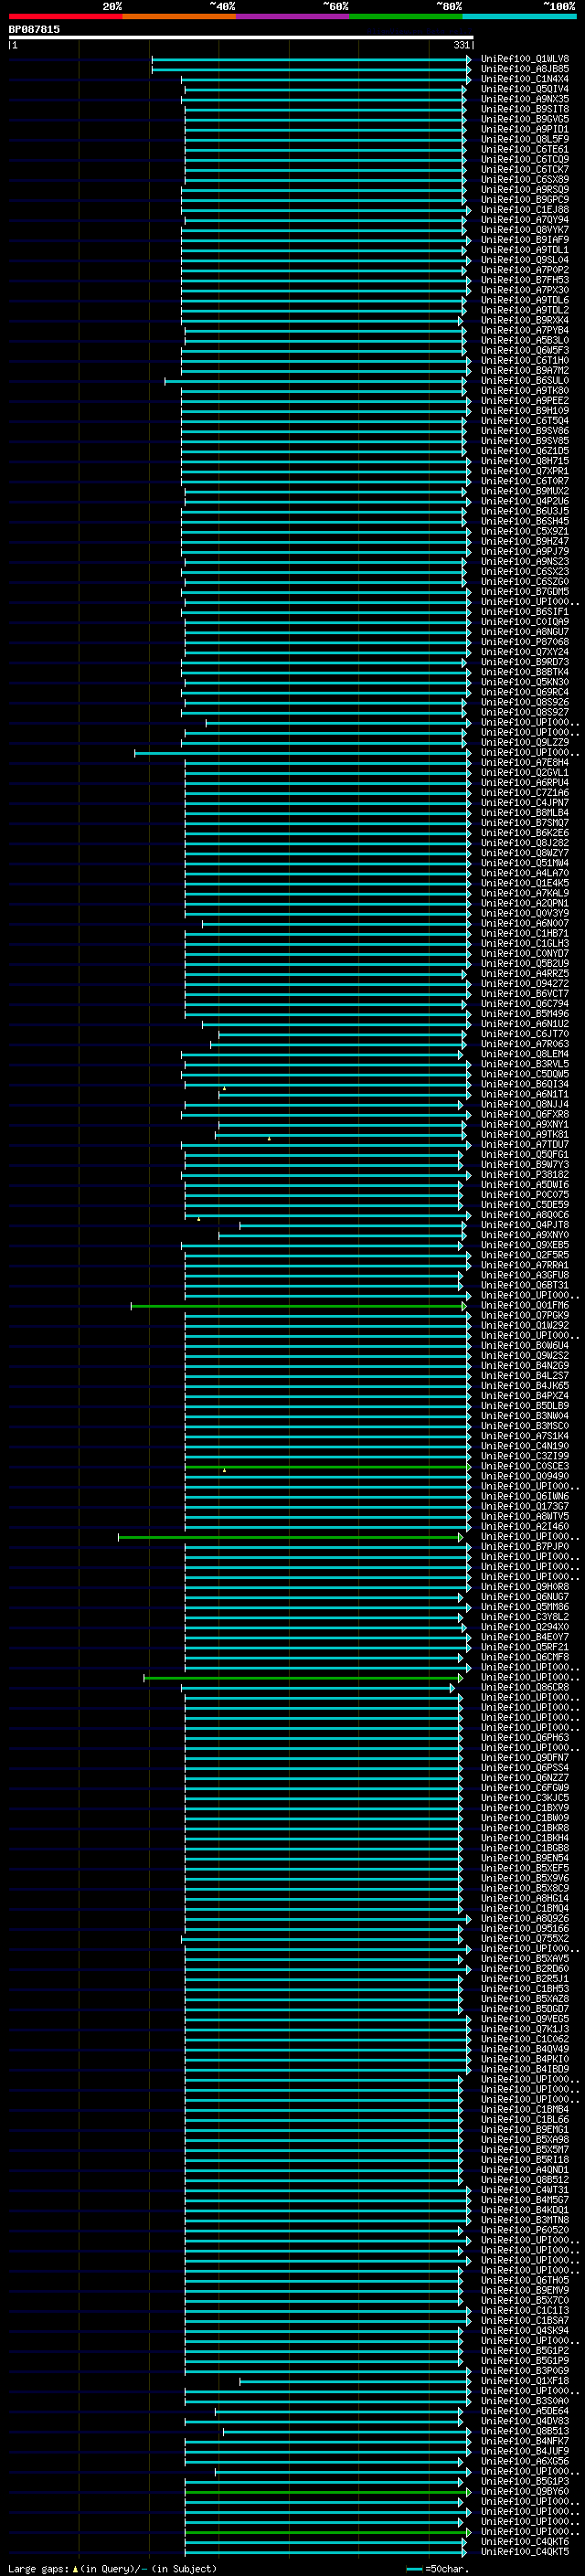The height and width of the screenshot is (2576, 585).
Task: Click the red 20% identity color bar
Action: [66, 16]
